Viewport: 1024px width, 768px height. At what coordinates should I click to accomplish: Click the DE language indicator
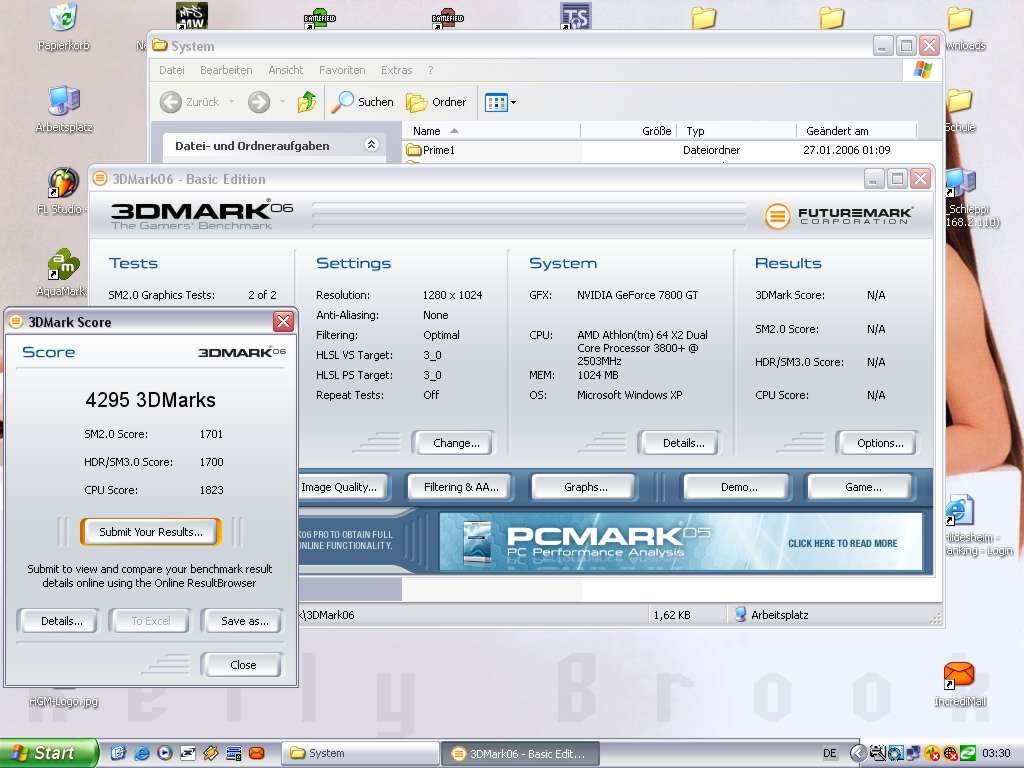[829, 754]
